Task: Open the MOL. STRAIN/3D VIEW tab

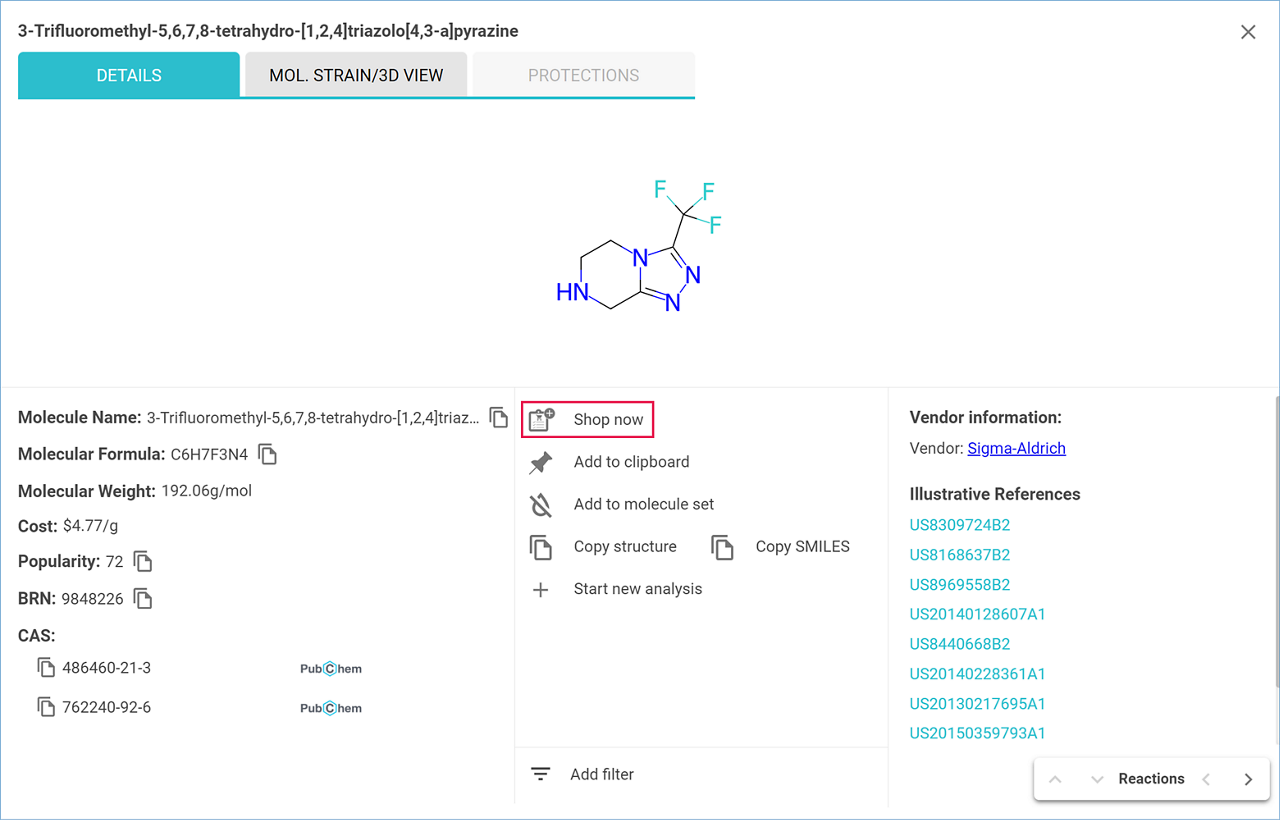Action: point(356,75)
